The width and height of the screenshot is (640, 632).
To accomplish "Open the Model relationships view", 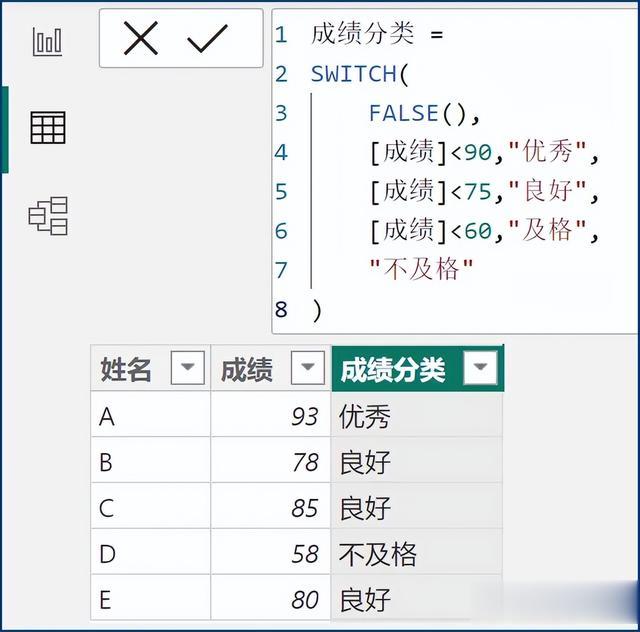I will (x=48, y=216).
